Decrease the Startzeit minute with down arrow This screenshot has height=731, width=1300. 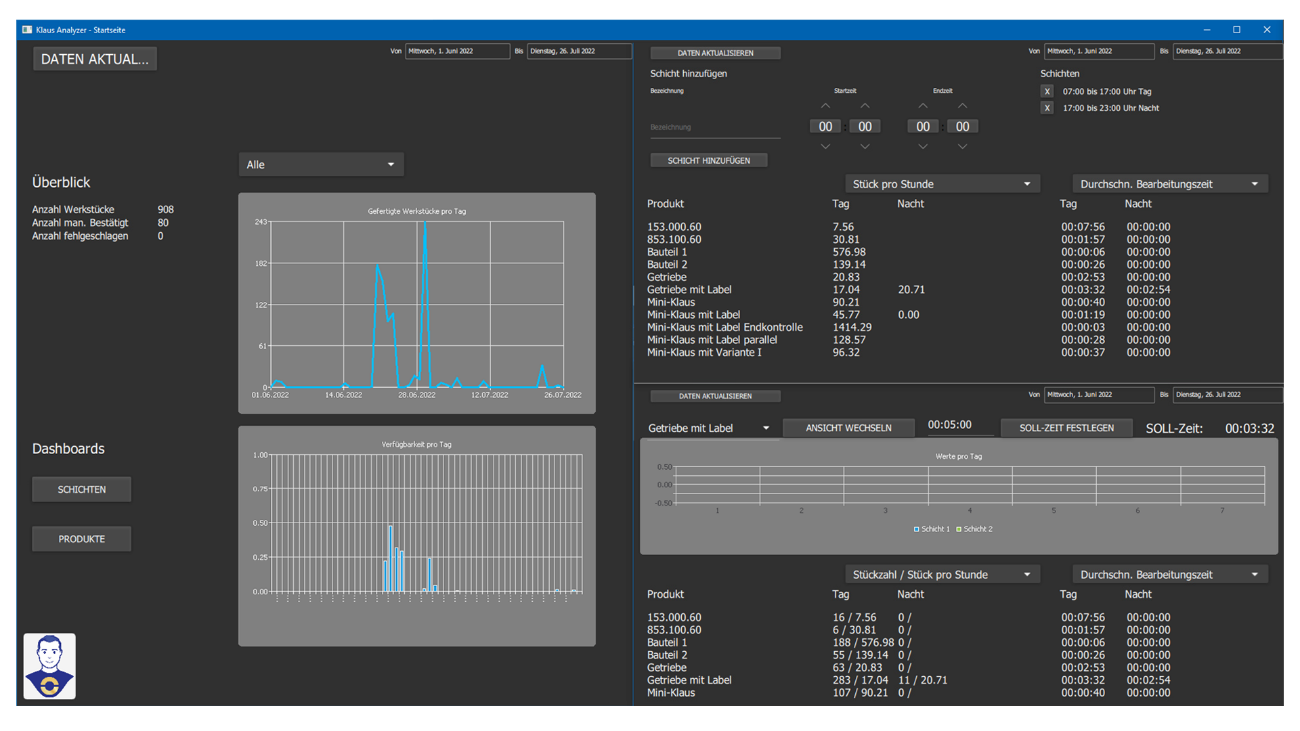(865, 147)
